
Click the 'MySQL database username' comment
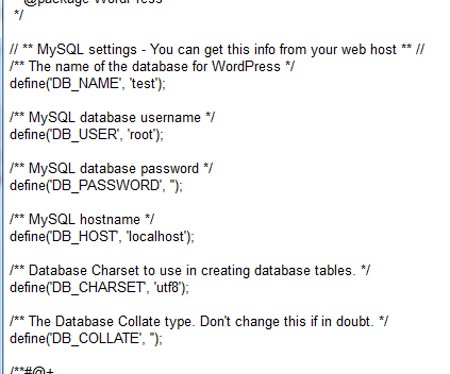[113, 118]
